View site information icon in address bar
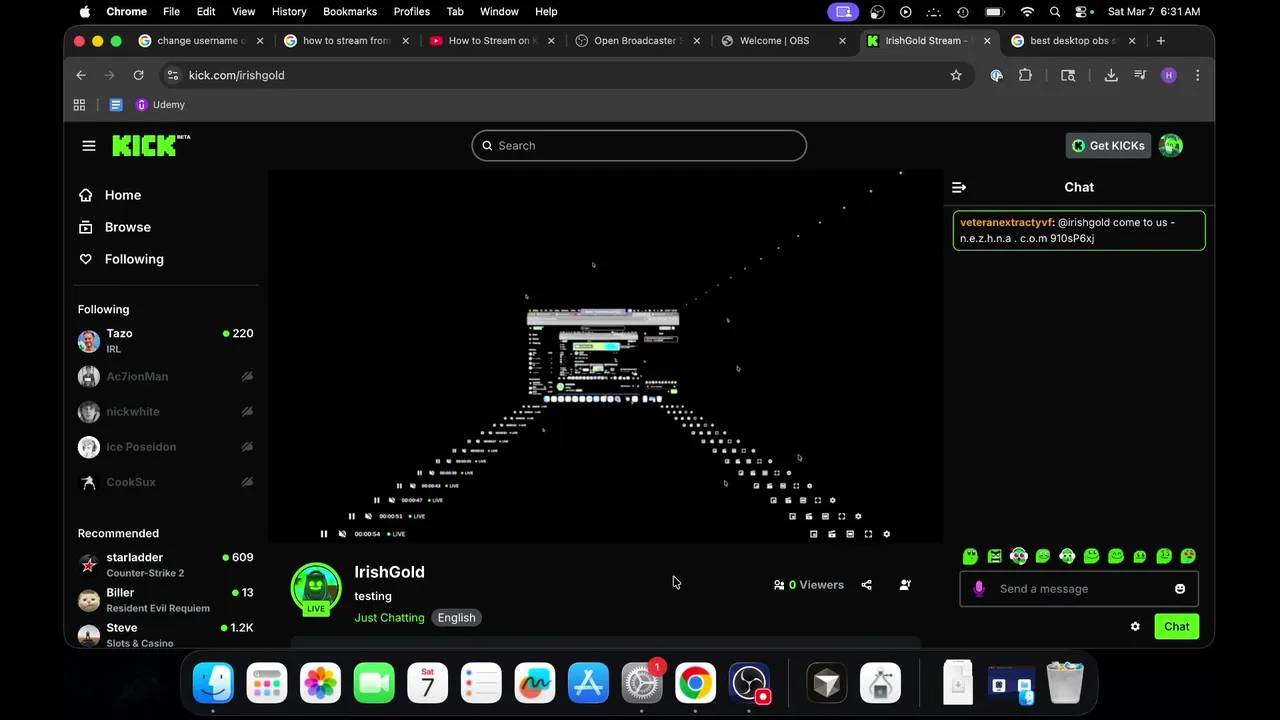Viewport: 1280px width, 720px height. coord(173,75)
